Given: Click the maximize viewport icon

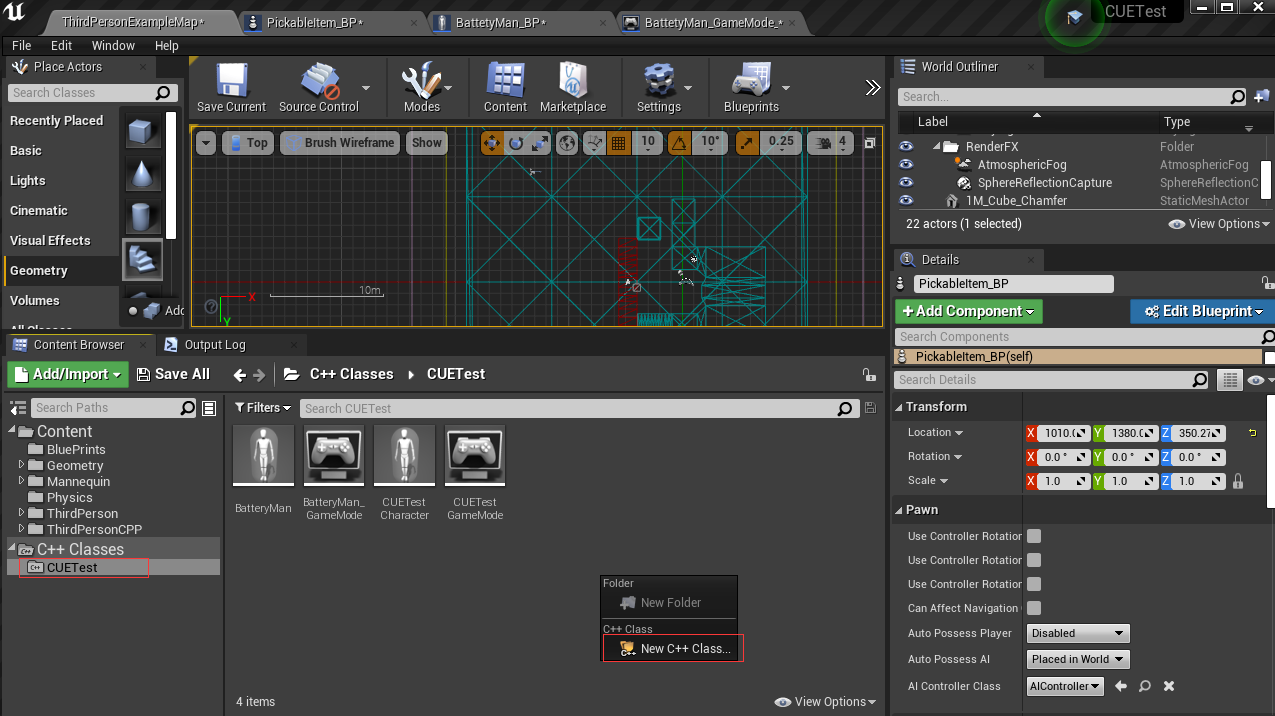Looking at the screenshot, I should click(x=870, y=142).
